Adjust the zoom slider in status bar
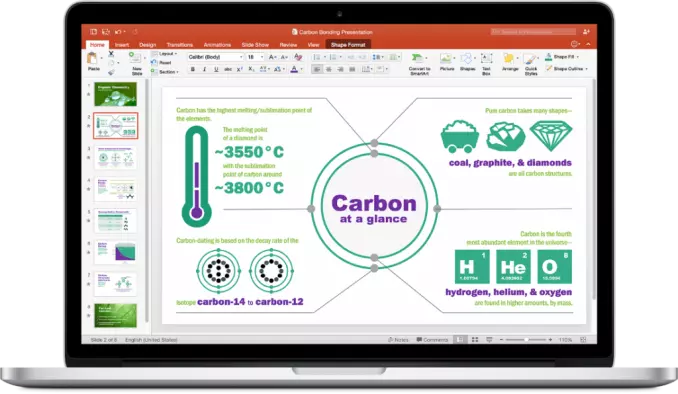Viewport: 678px width, 394px height. click(x=526, y=340)
